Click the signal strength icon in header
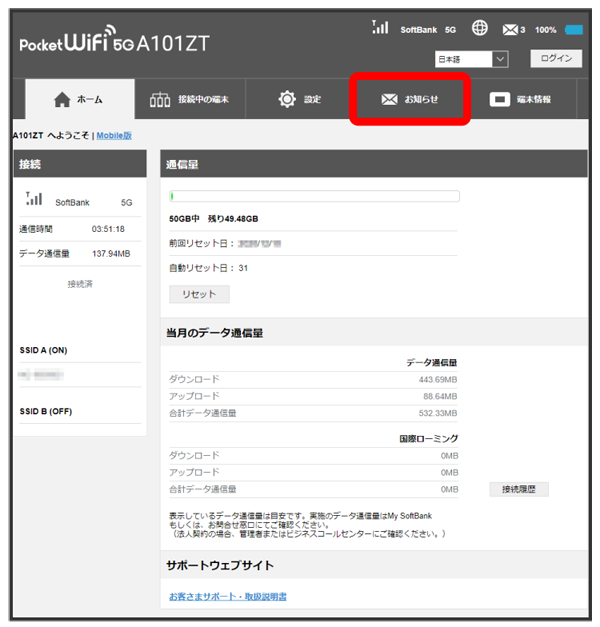The height and width of the screenshot is (627, 600). tap(380, 28)
